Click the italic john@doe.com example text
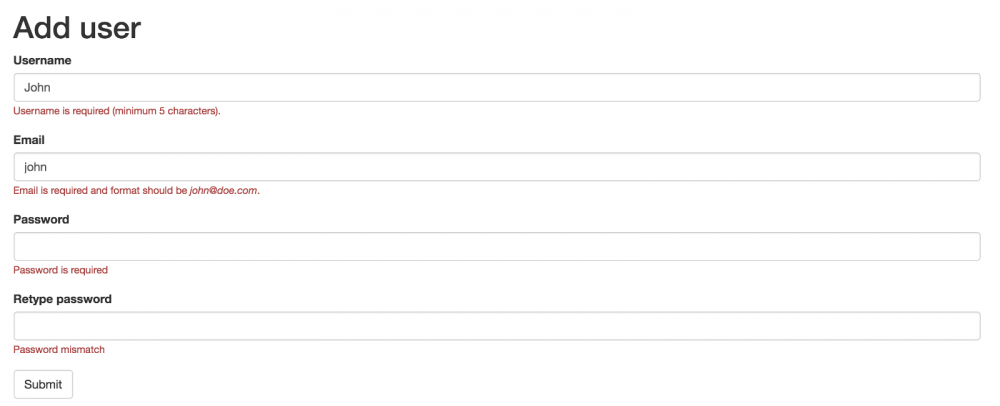 pos(223,190)
